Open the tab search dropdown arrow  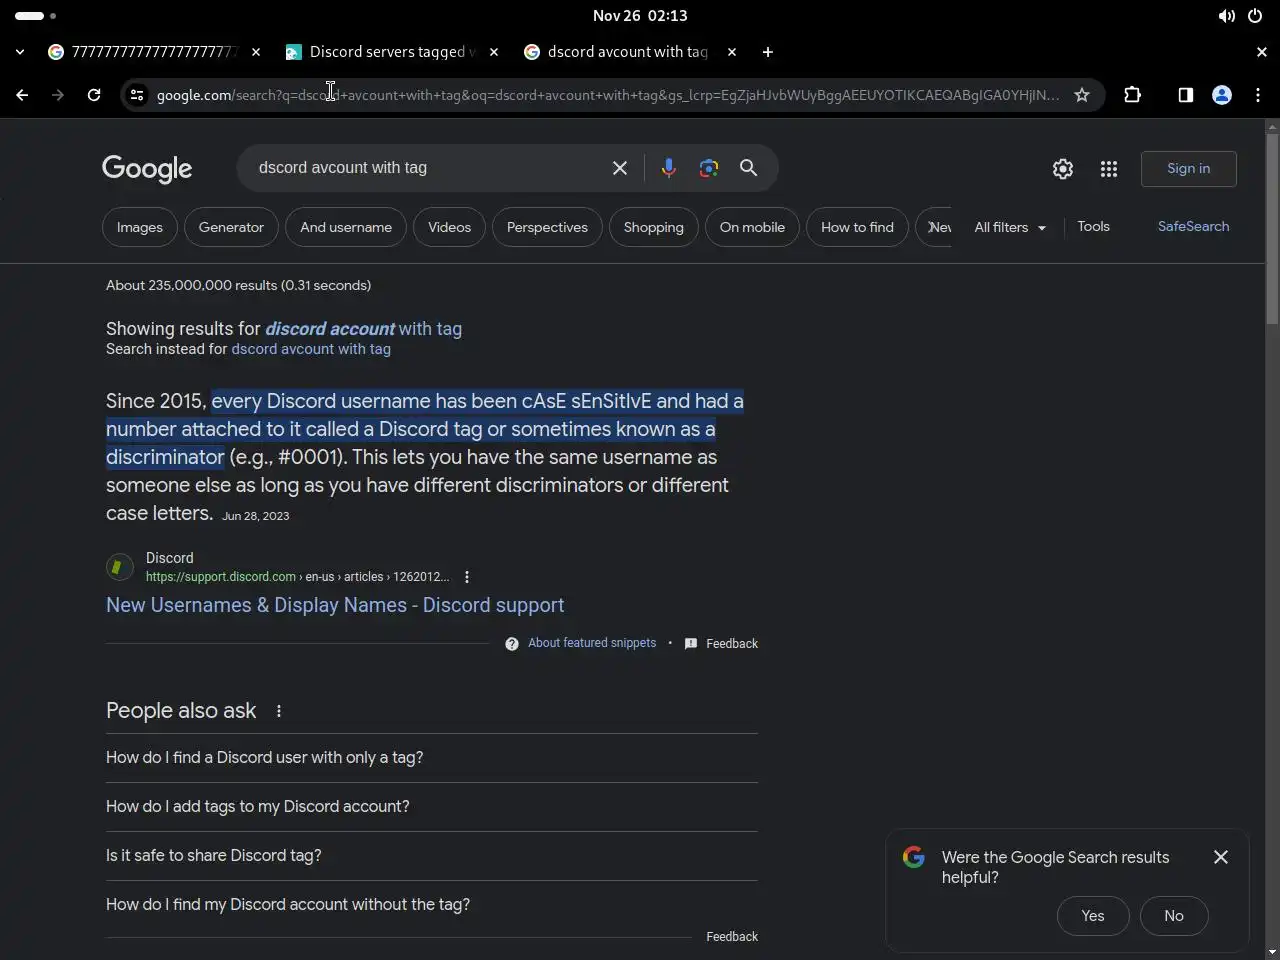[20, 52]
